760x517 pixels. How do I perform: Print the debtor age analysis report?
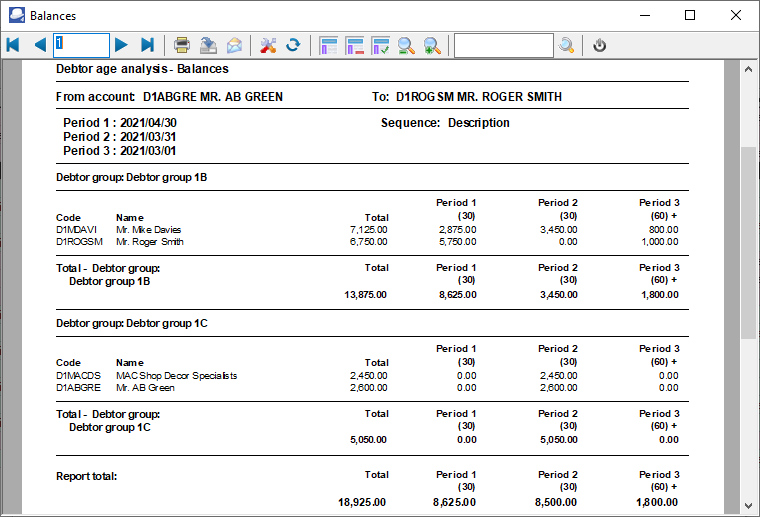click(182, 45)
